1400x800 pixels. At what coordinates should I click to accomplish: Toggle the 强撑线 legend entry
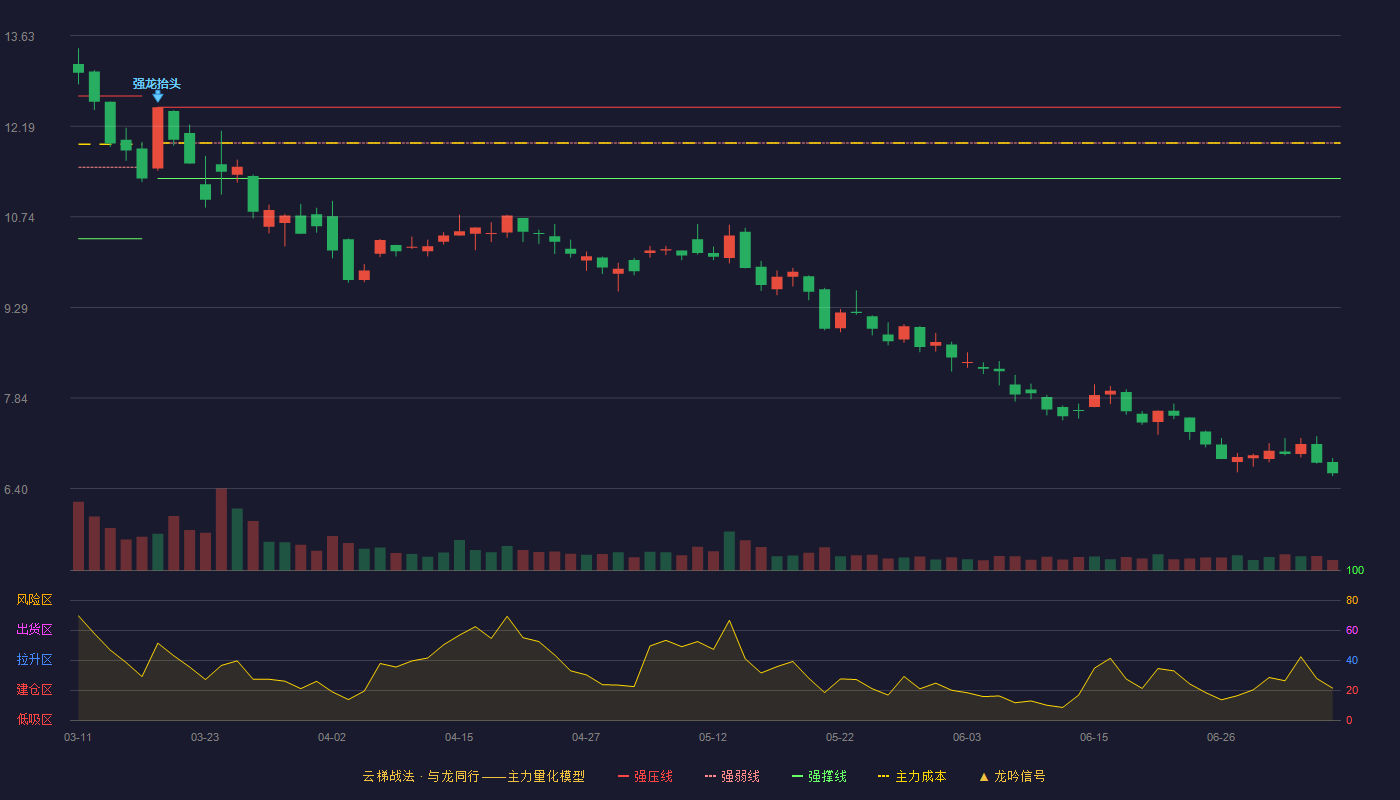pos(819,777)
